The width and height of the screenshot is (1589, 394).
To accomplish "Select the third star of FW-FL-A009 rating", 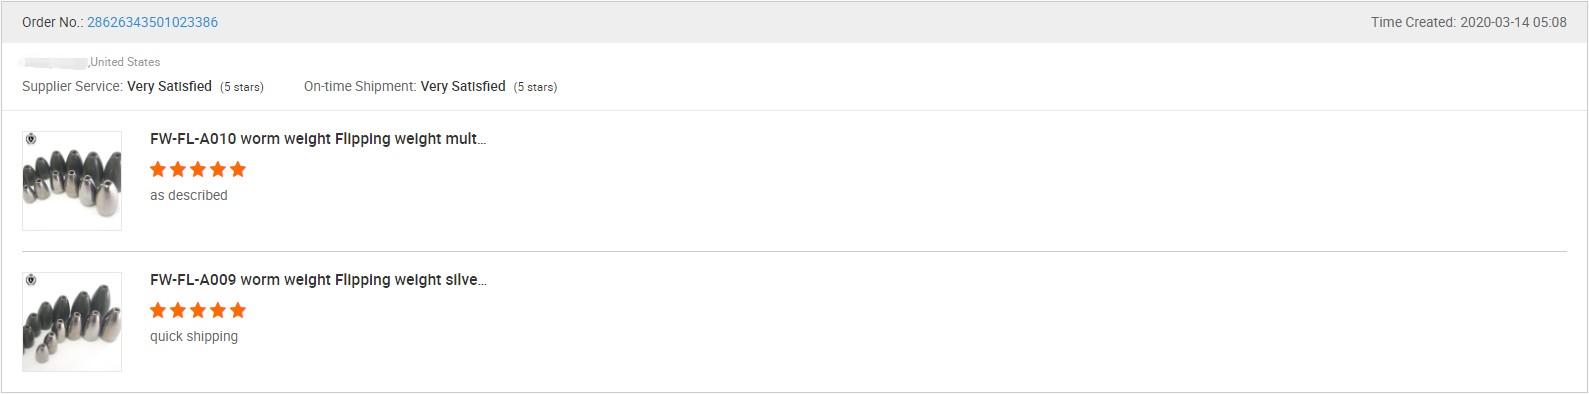I will (x=198, y=310).
